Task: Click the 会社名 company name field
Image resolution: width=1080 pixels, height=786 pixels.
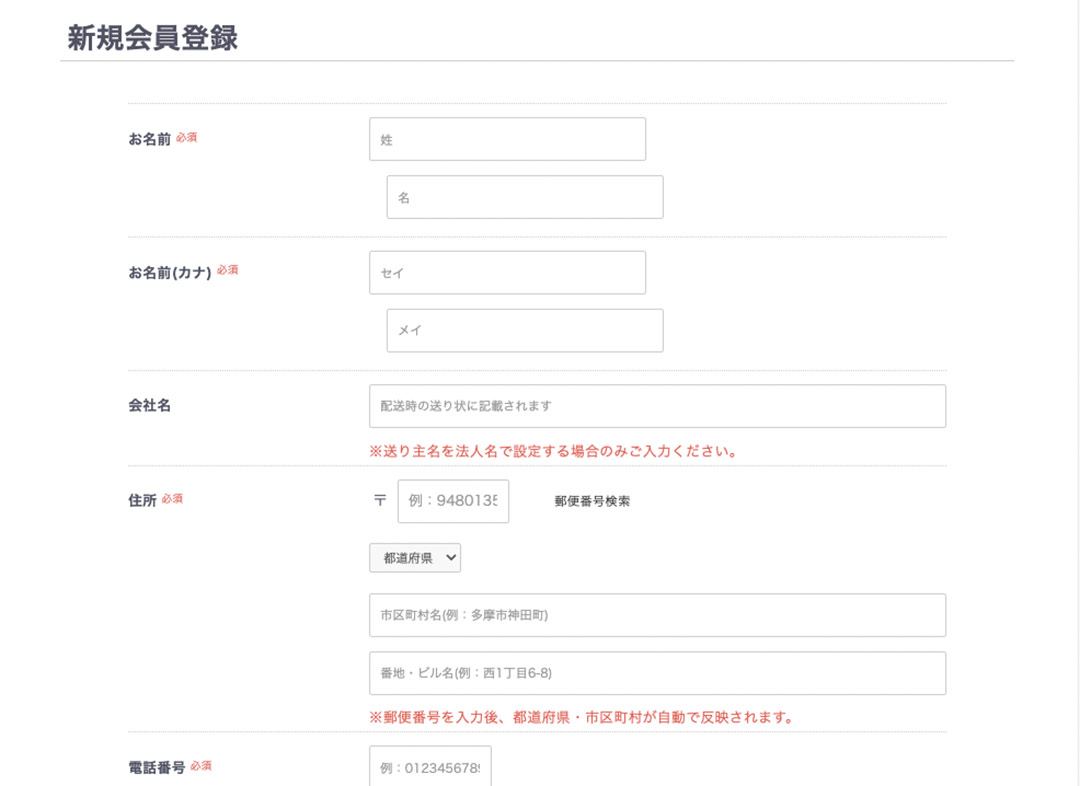Action: coord(658,406)
